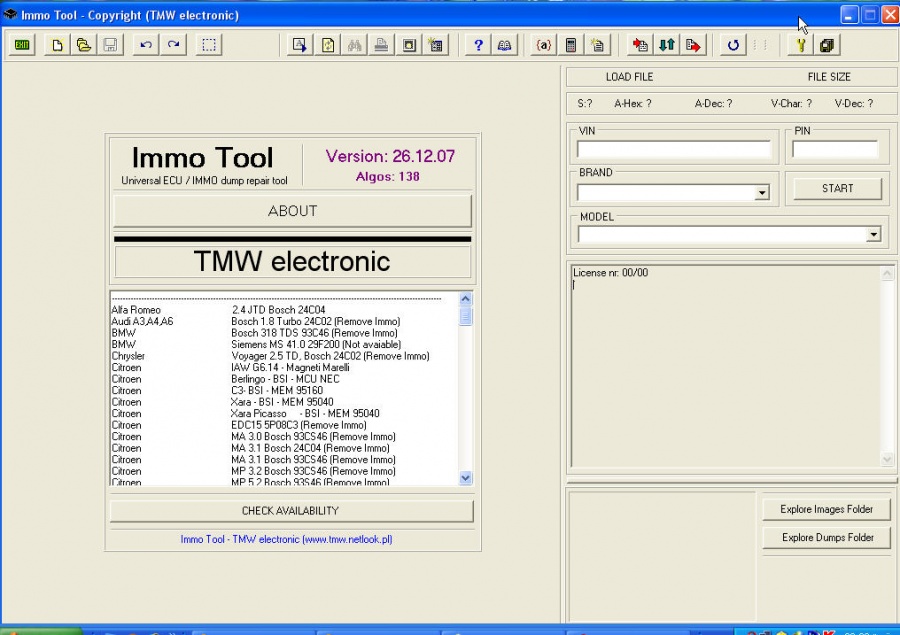Click the blue circular reload arrow icon
The image size is (900, 635).
tap(733, 45)
